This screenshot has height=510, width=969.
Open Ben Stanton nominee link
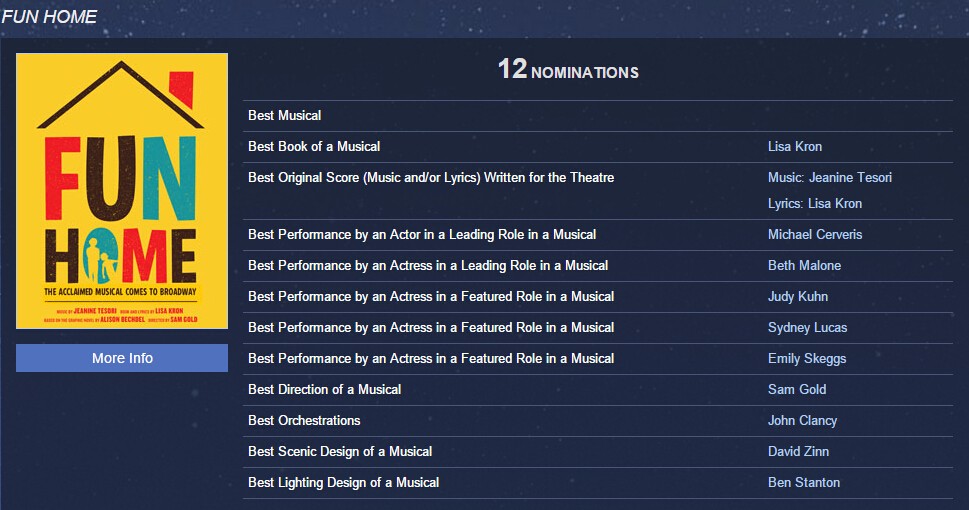pyautogui.click(x=803, y=482)
